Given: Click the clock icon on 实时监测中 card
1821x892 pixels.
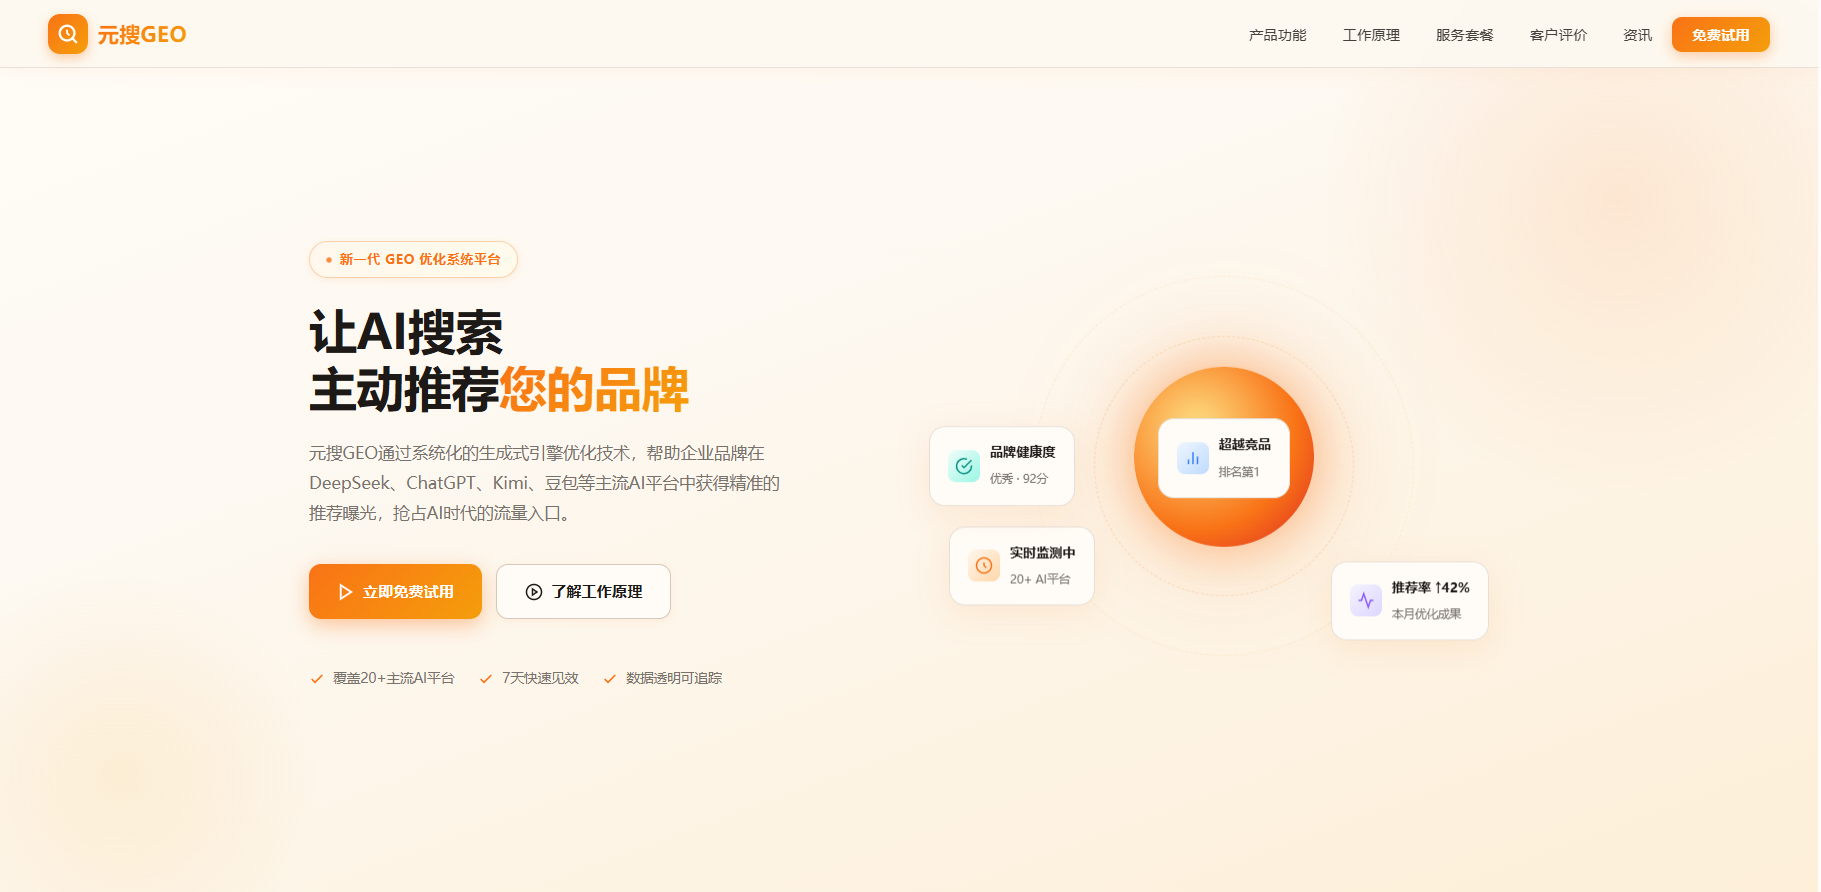Looking at the screenshot, I should pyautogui.click(x=984, y=566).
